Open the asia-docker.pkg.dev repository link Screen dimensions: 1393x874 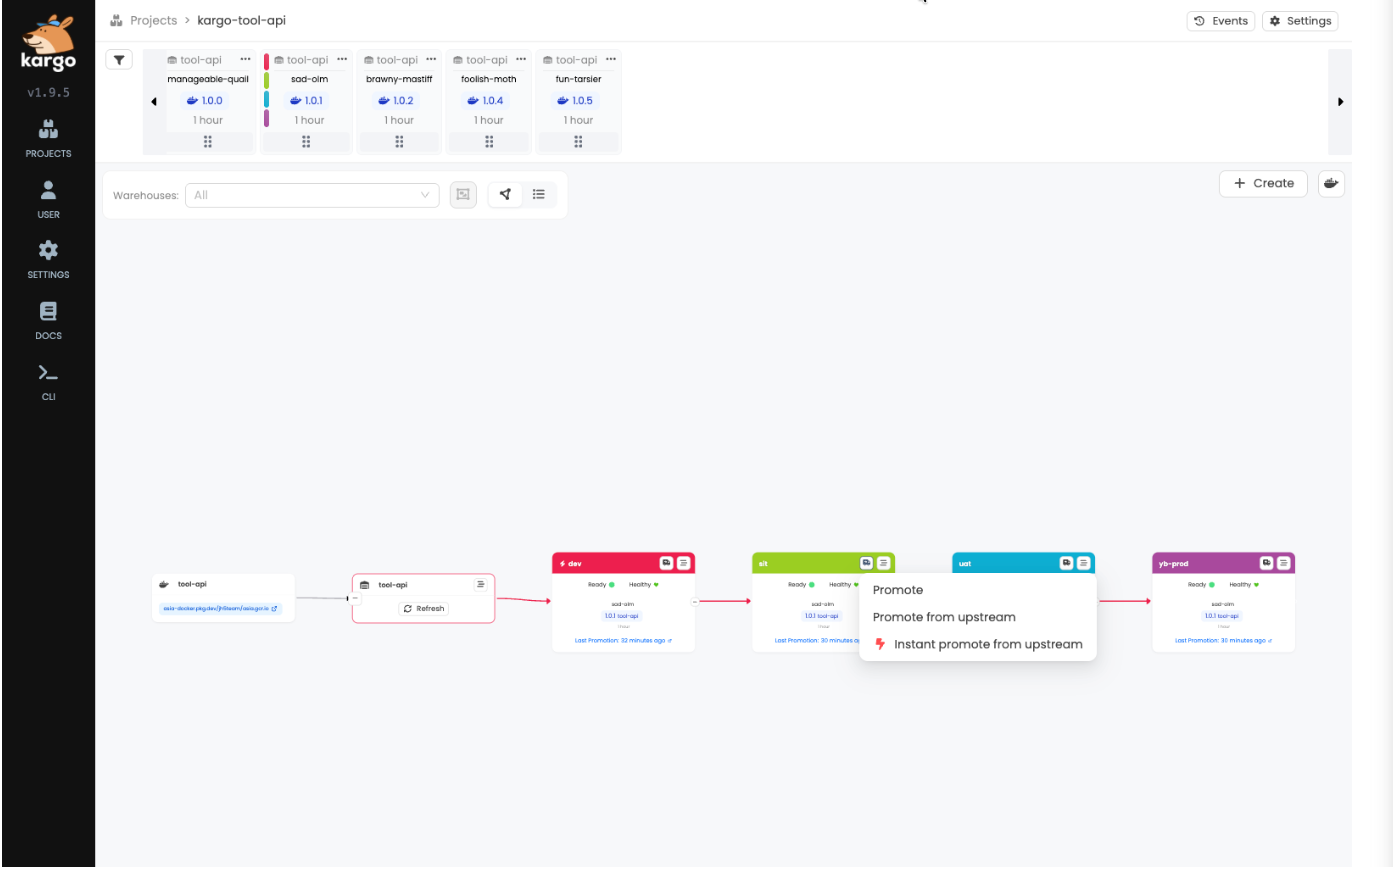click(x=220, y=608)
